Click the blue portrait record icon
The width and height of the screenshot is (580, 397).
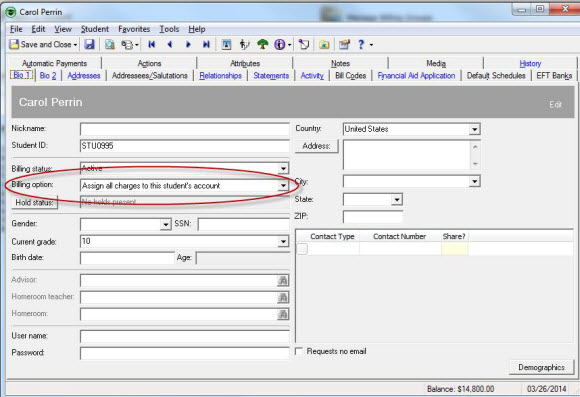pos(226,45)
